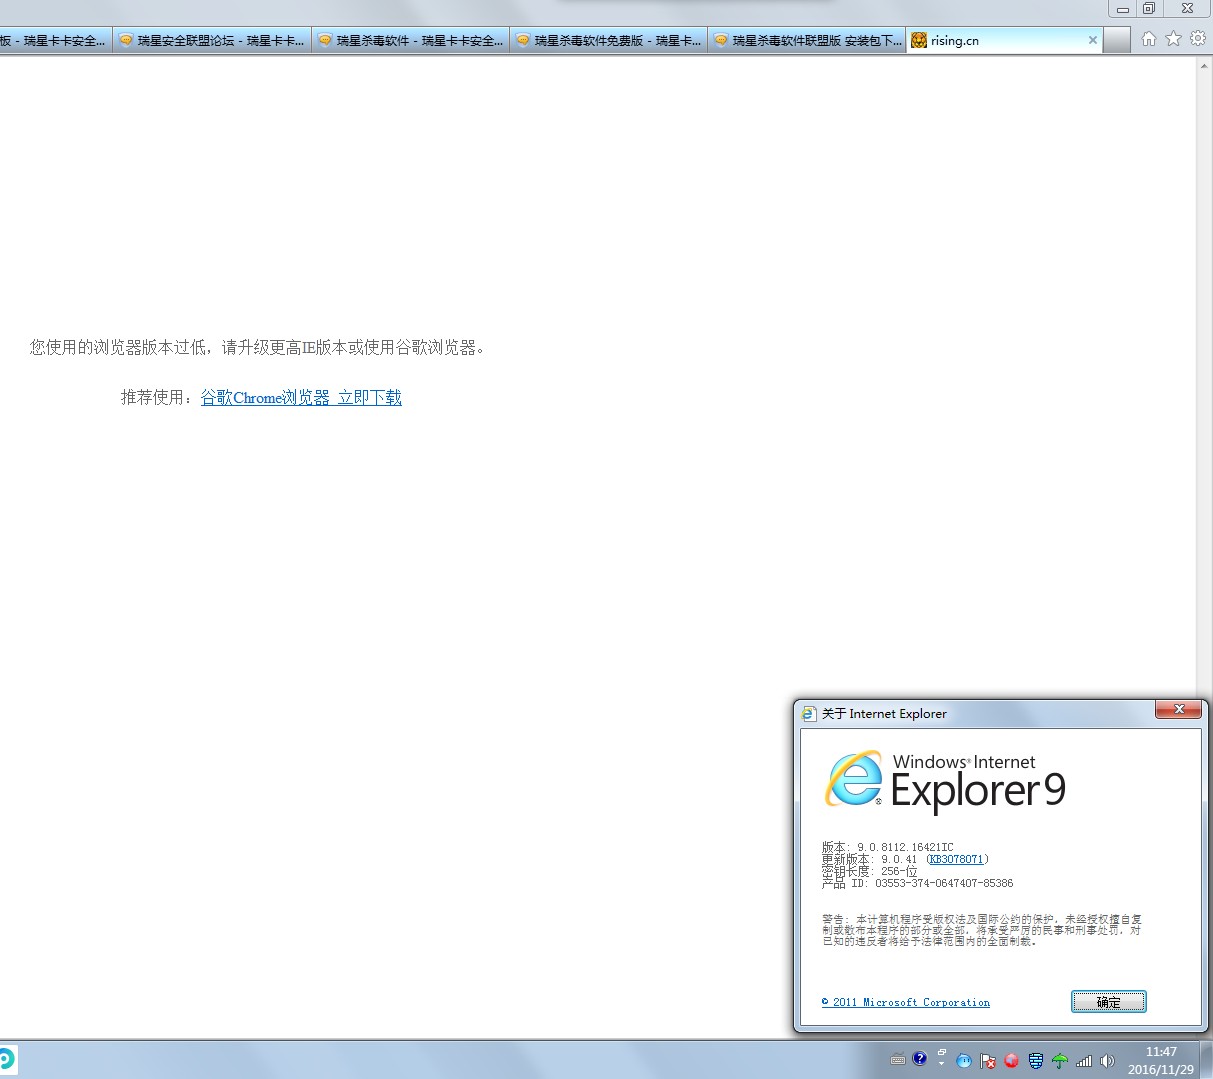Image resolution: width=1213 pixels, height=1079 pixels.
Task: Click 确定 in the About Internet Explorer dialog
Action: (x=1108, y=1002)
